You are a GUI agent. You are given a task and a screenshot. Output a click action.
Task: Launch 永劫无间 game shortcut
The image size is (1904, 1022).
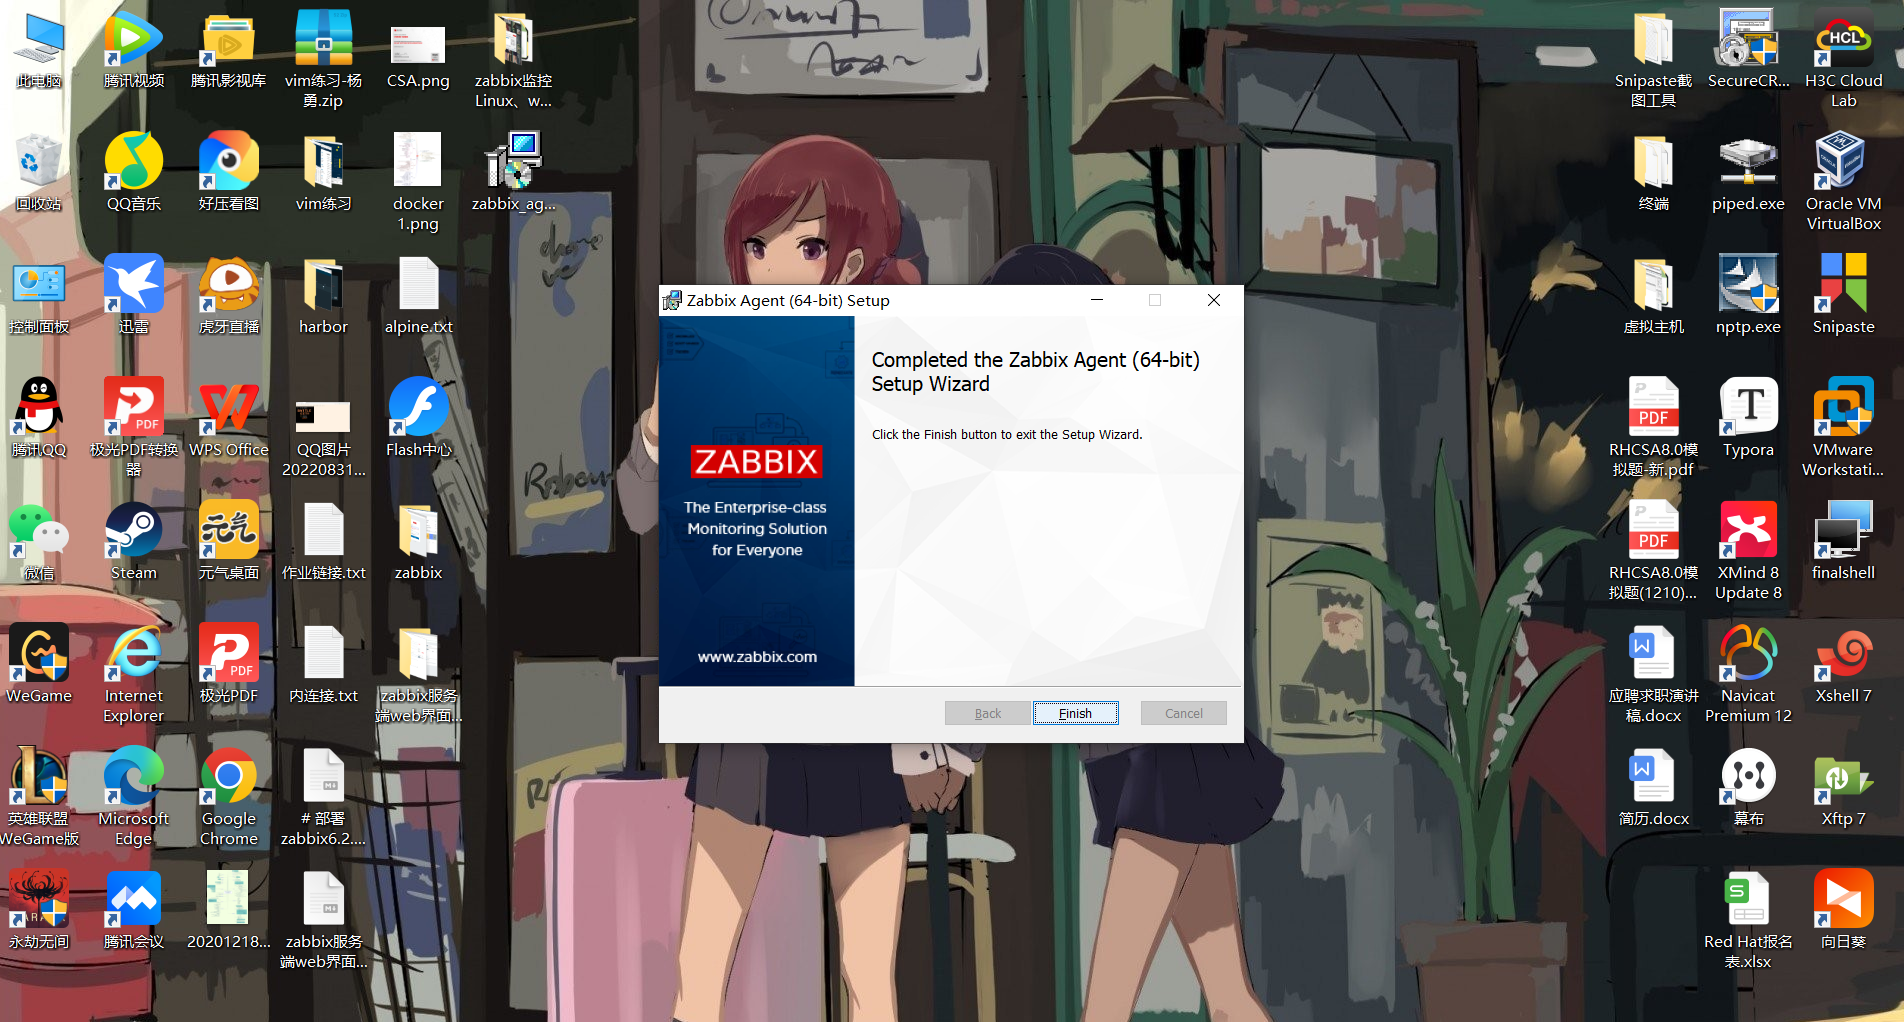click(x=39, y=911)
